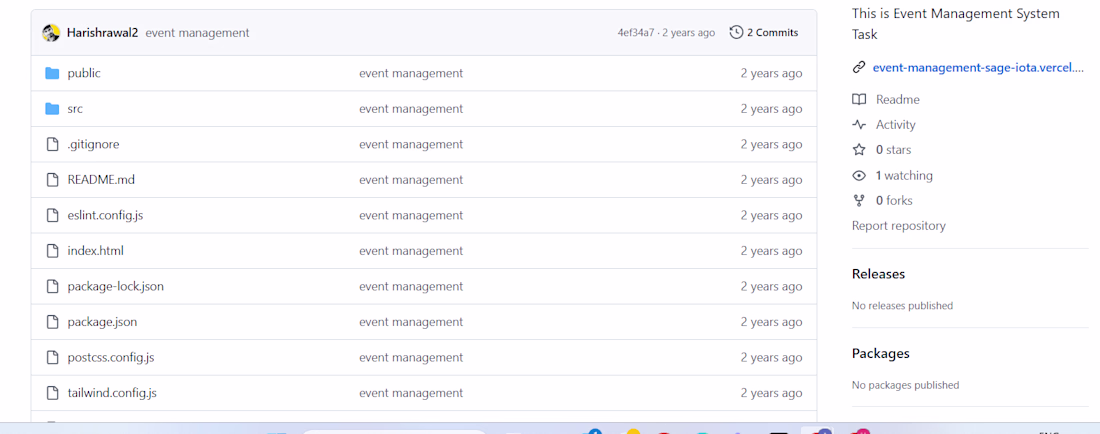Screen dimensions: 1100x434
Task: Open the Releases section heading
Action: [878, 274]
